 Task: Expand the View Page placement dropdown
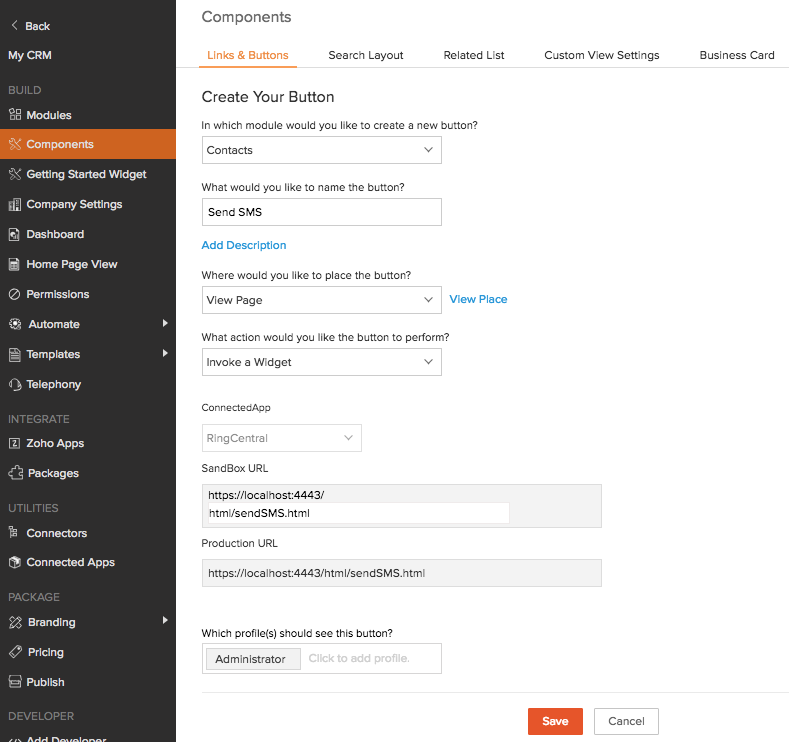click(x=321, y=300)
